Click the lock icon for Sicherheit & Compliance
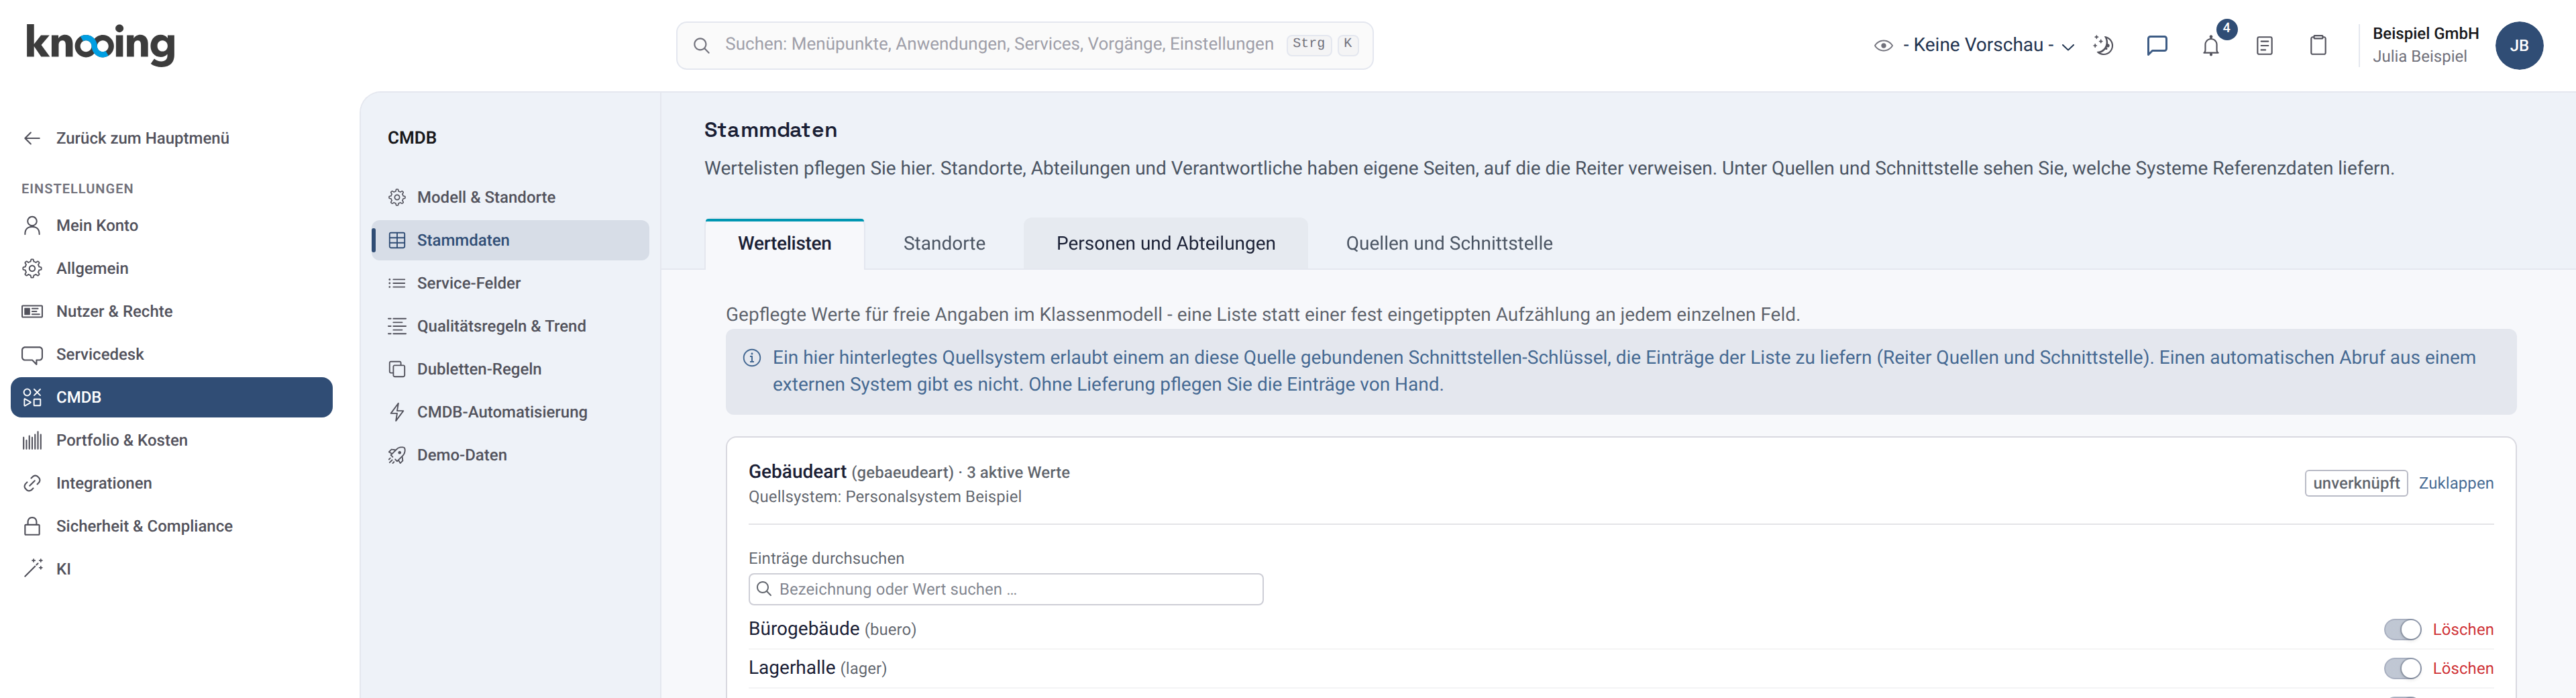The width and height of the screenshot is (2576, 698). (x=32, y=526)
